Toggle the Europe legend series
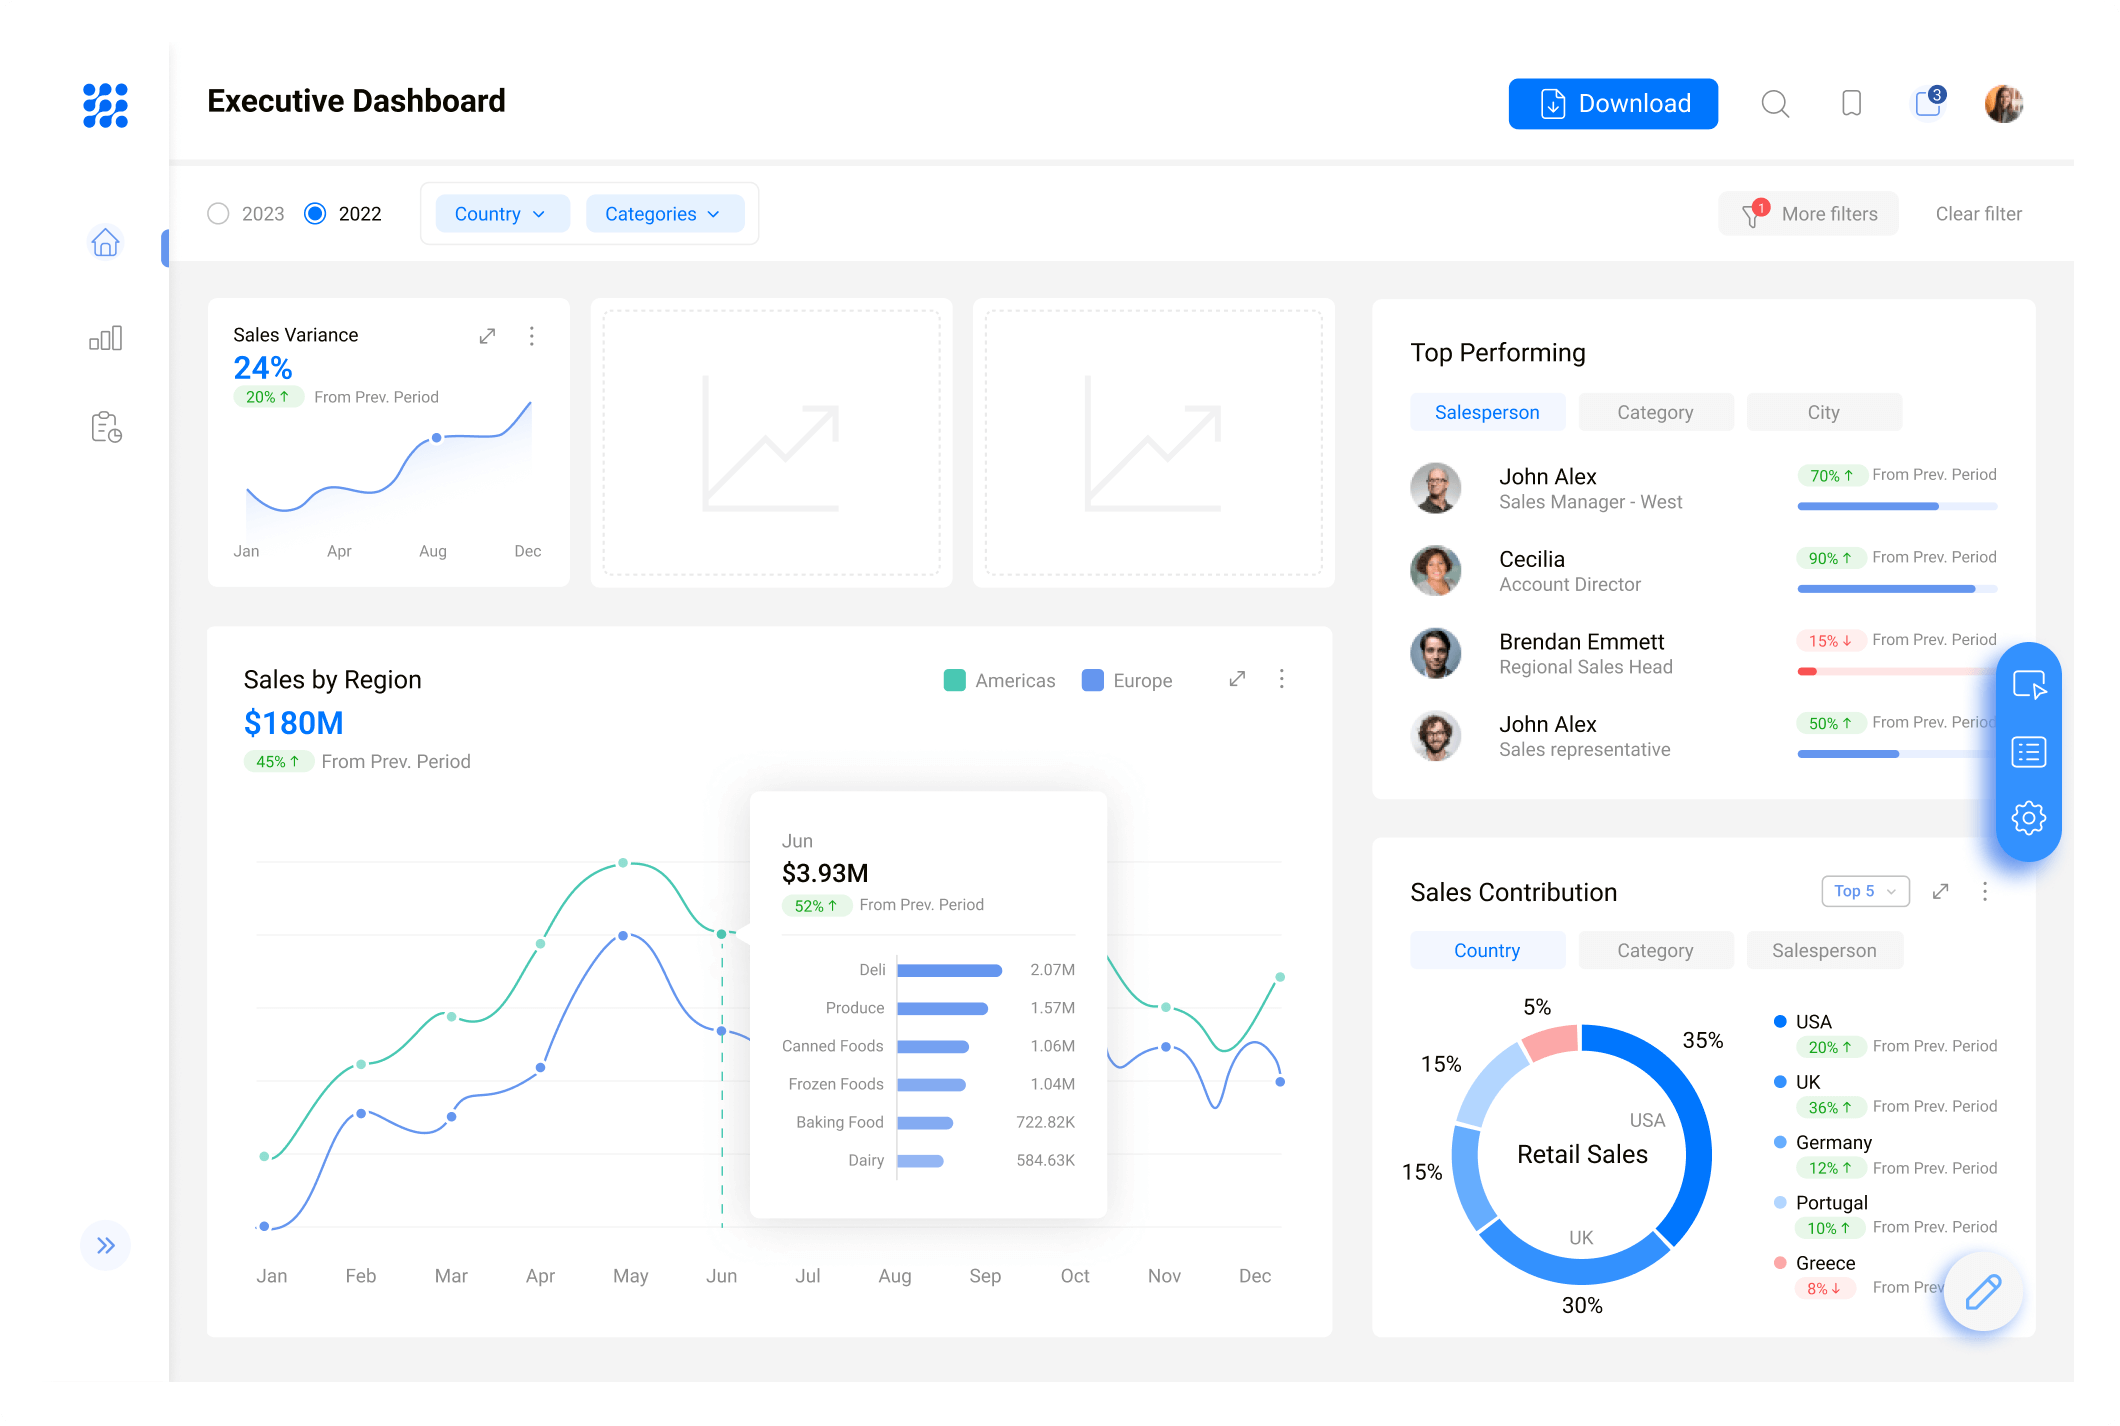The width and height of the screenshot is (2120, 1426). click(x=1127, y=680)
